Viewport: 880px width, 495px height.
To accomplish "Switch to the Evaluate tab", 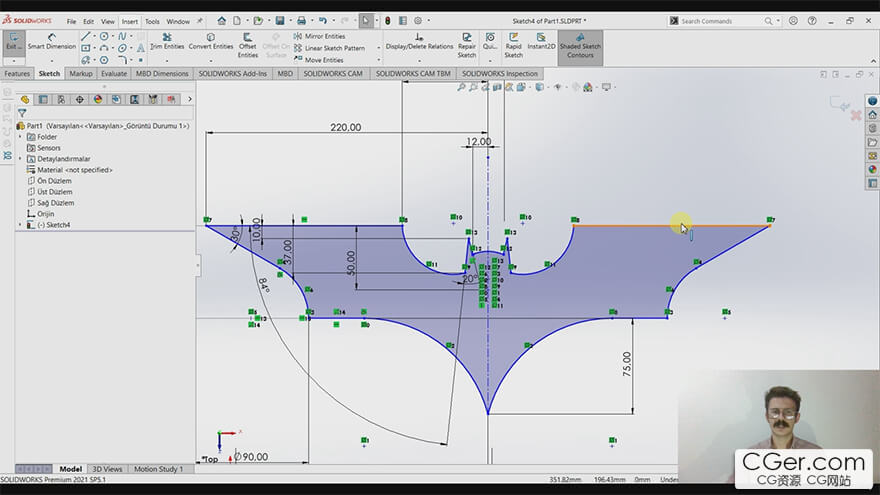I will click(x=114, y=74).
